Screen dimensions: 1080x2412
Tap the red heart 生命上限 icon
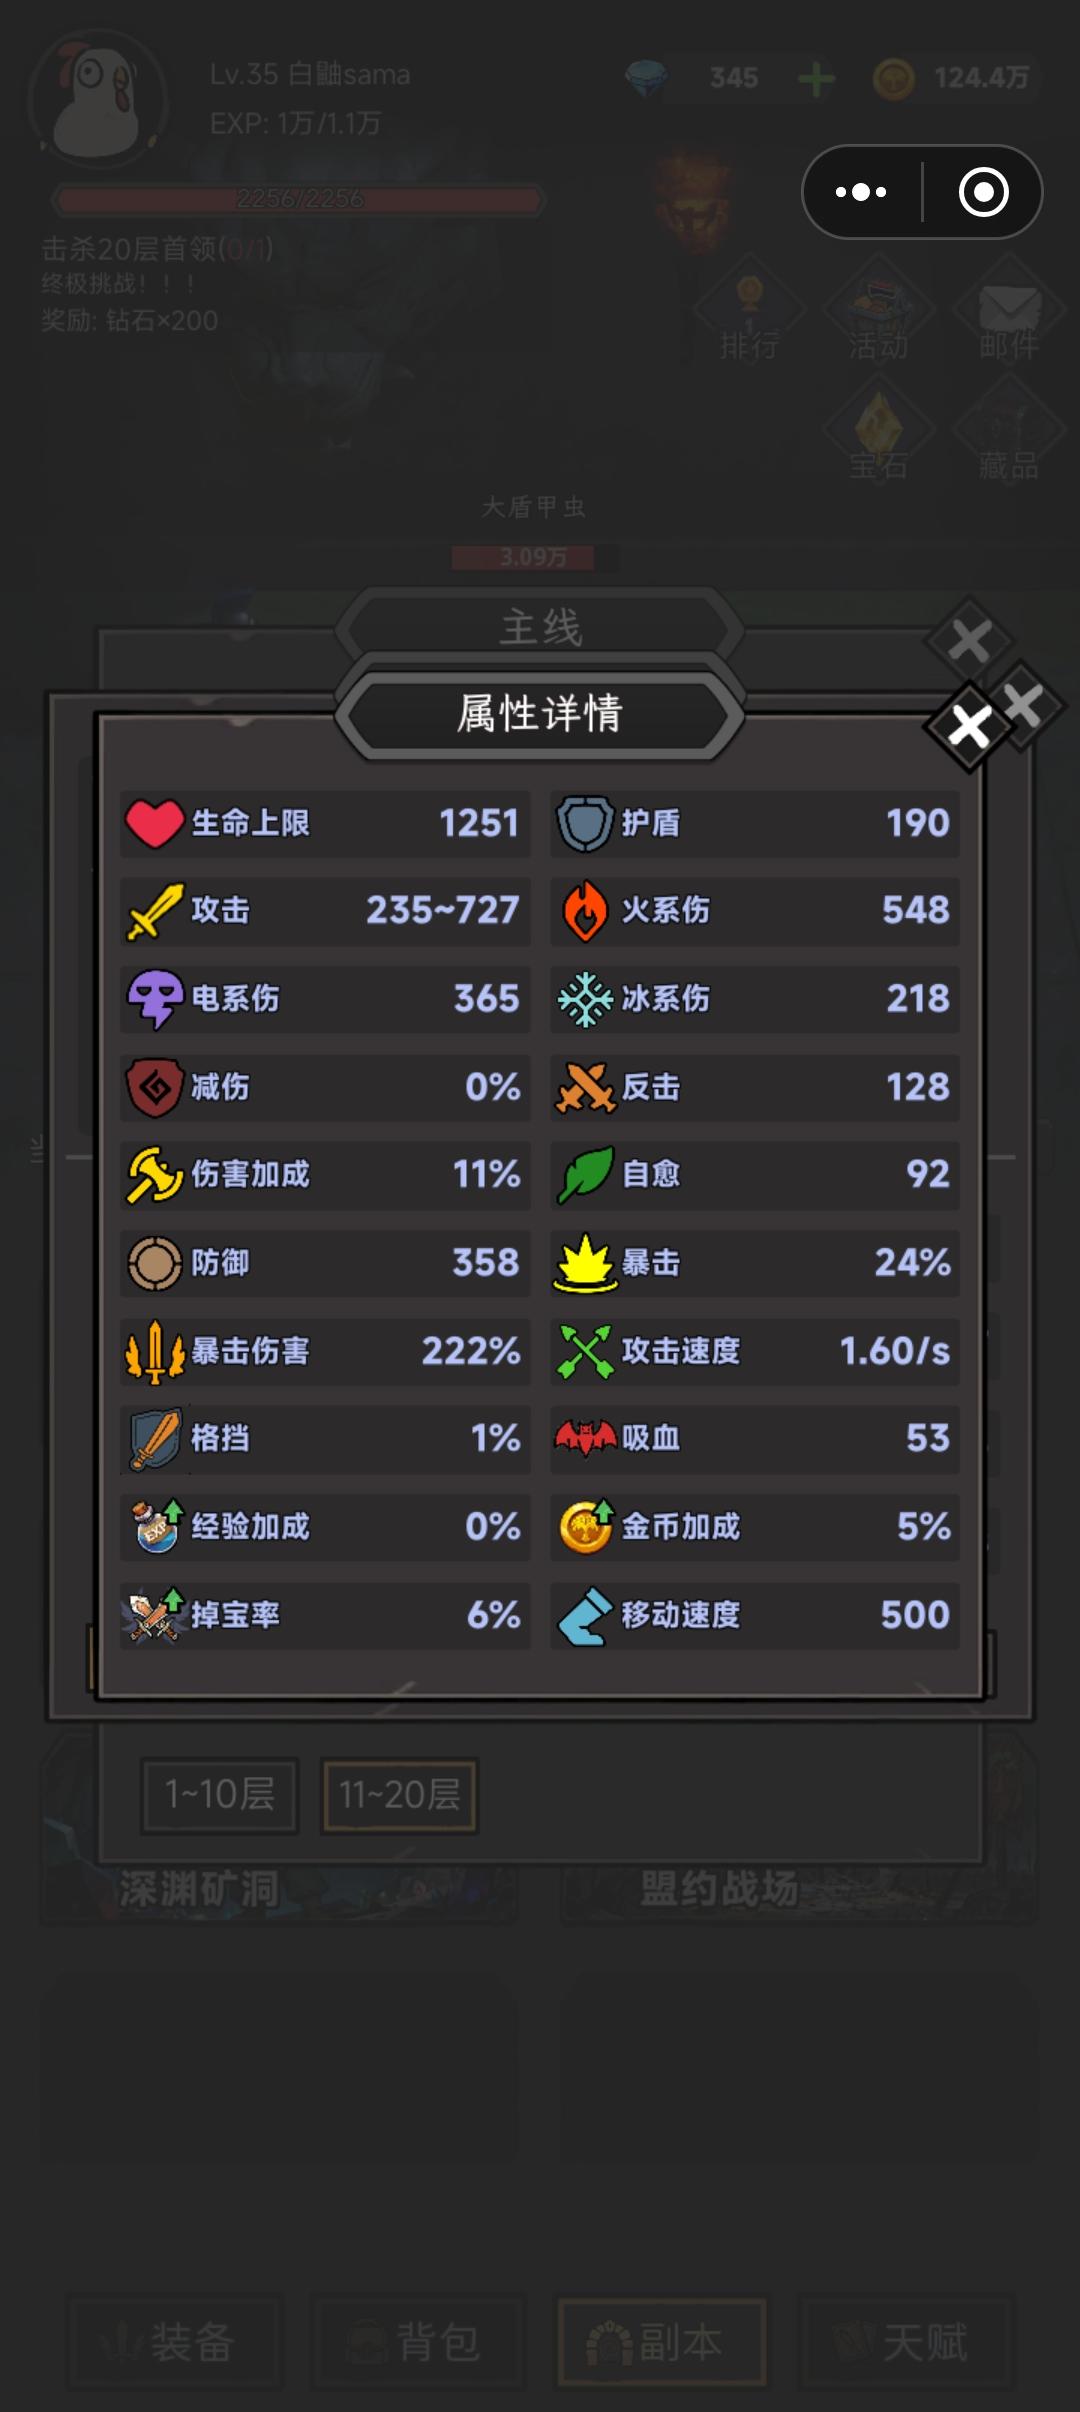point(154,824)
